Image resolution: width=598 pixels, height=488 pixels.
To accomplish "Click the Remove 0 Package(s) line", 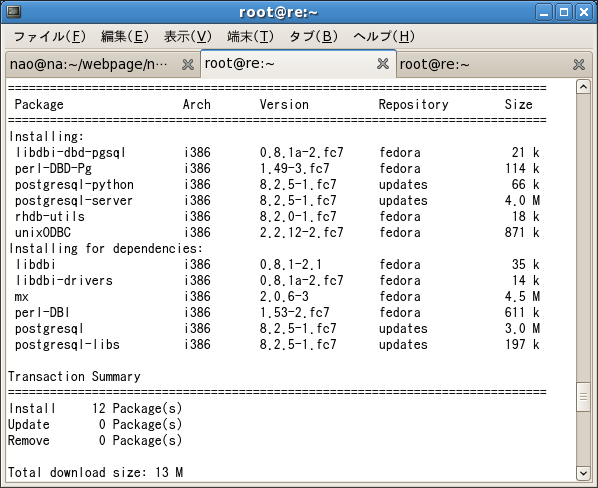I will pyautogui.click(x=95, y=441).
